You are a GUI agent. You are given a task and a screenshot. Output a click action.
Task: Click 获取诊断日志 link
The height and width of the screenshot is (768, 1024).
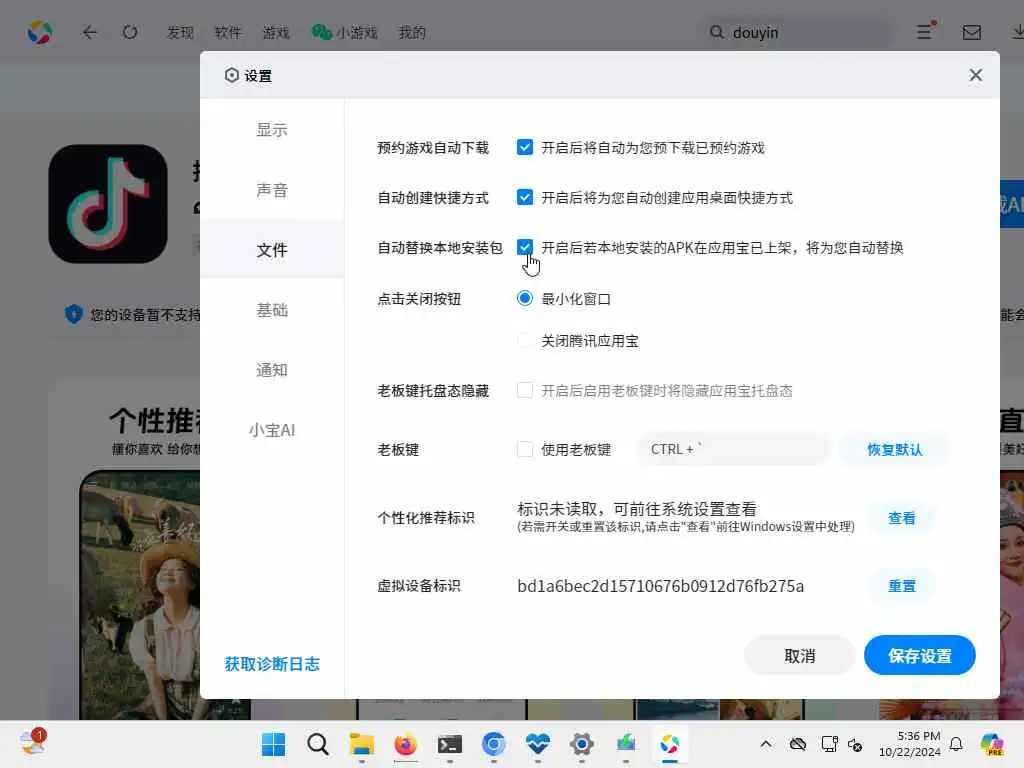tap(272, 664)
